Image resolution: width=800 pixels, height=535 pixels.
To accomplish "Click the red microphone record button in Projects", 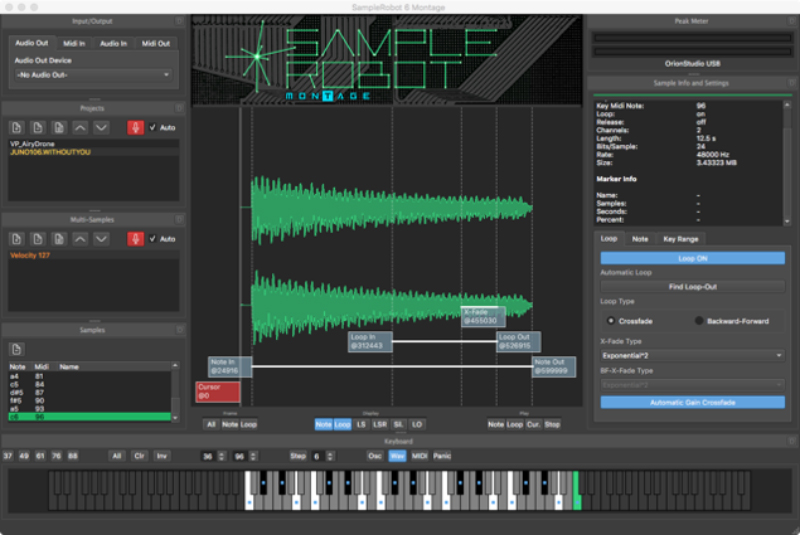I will tap(135, 128).
